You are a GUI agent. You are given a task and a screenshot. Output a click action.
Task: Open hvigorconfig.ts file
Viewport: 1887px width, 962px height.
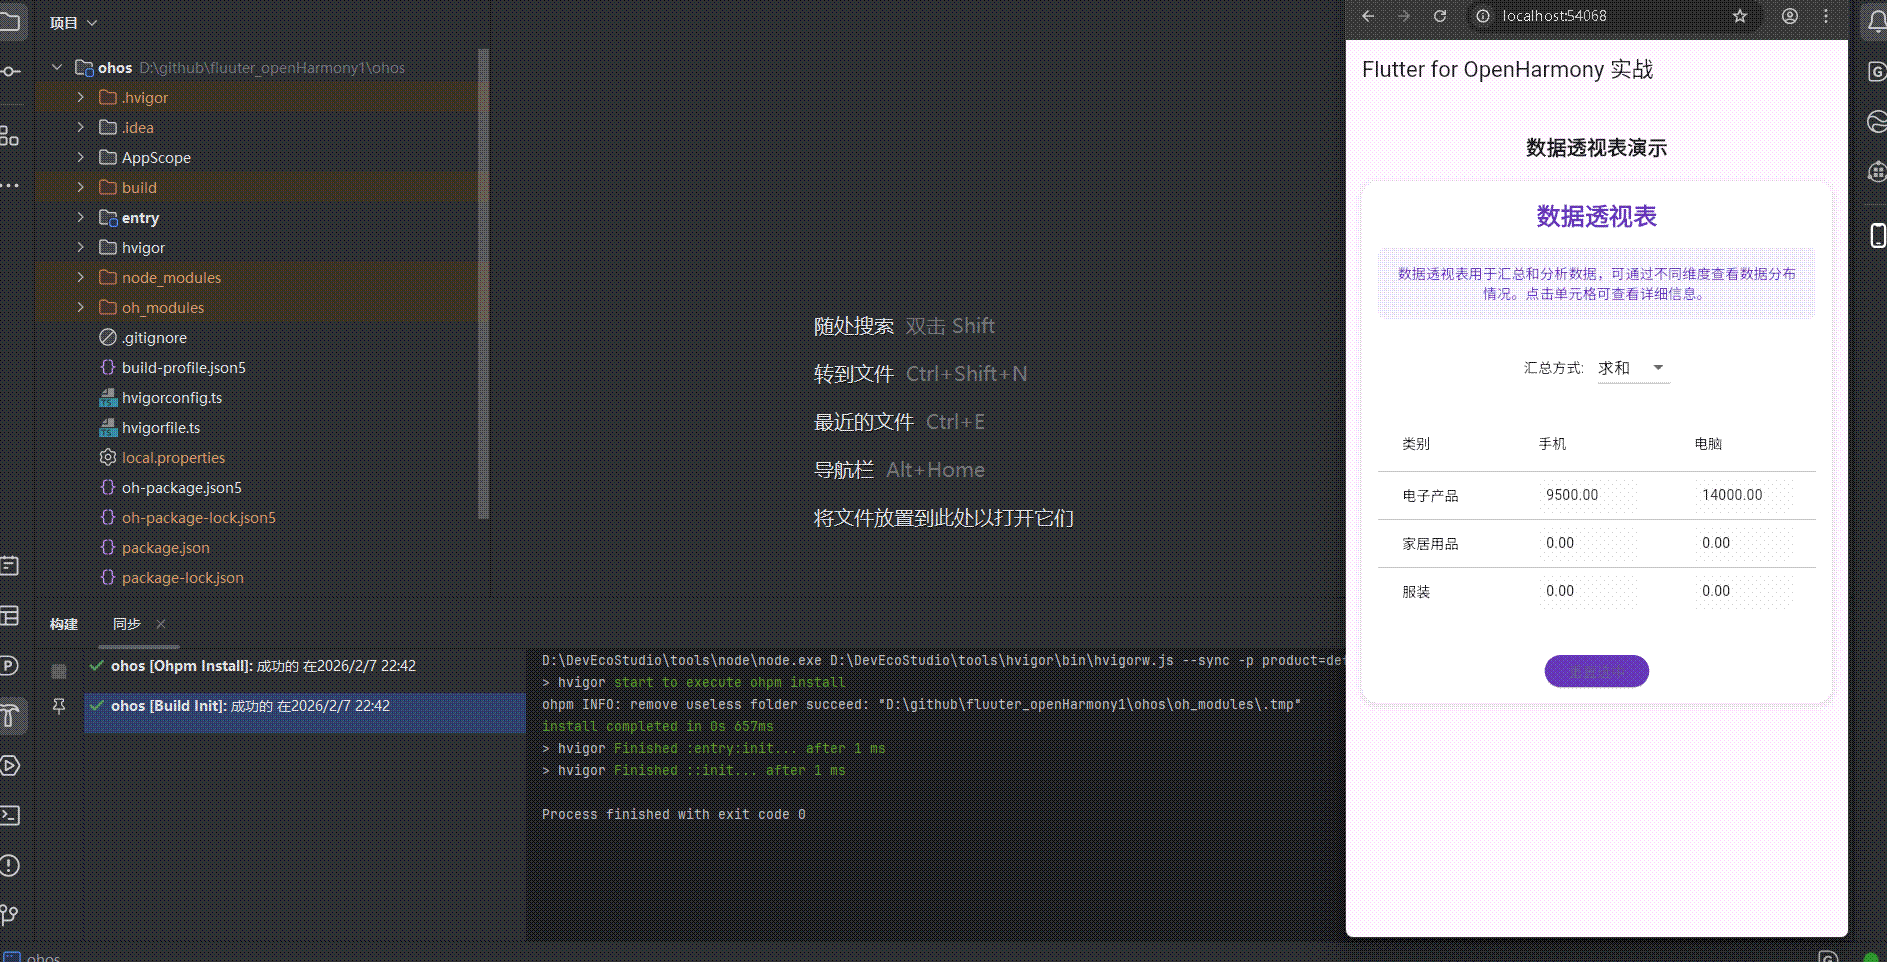coord(172,397)
